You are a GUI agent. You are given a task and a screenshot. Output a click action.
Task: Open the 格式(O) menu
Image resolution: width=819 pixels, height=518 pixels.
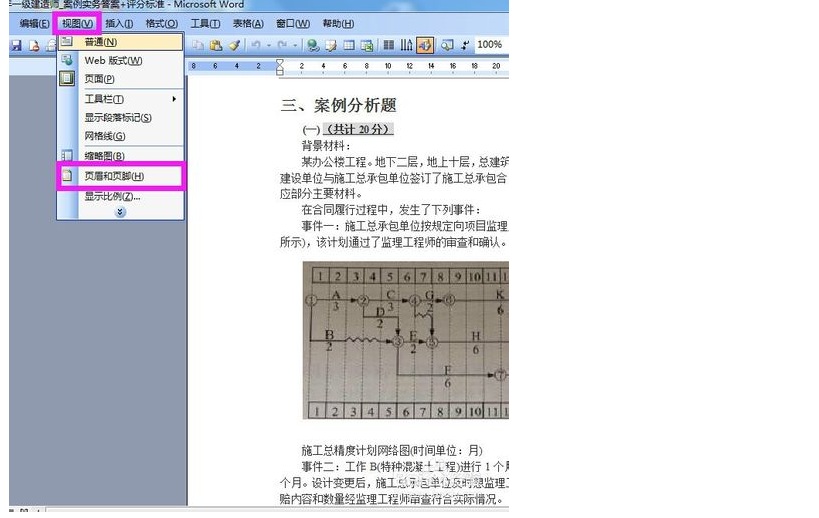pyautogui.click(x=161, y=23)
